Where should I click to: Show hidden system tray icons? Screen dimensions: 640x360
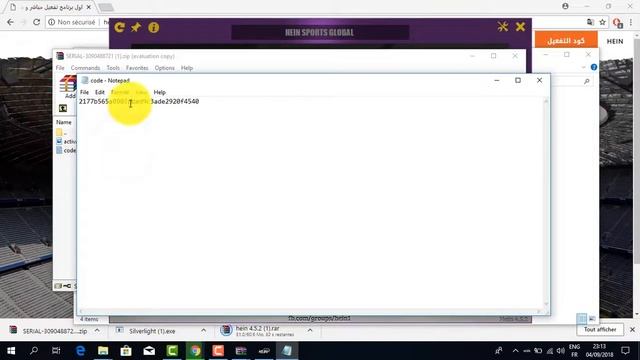(x=515, y=351)
